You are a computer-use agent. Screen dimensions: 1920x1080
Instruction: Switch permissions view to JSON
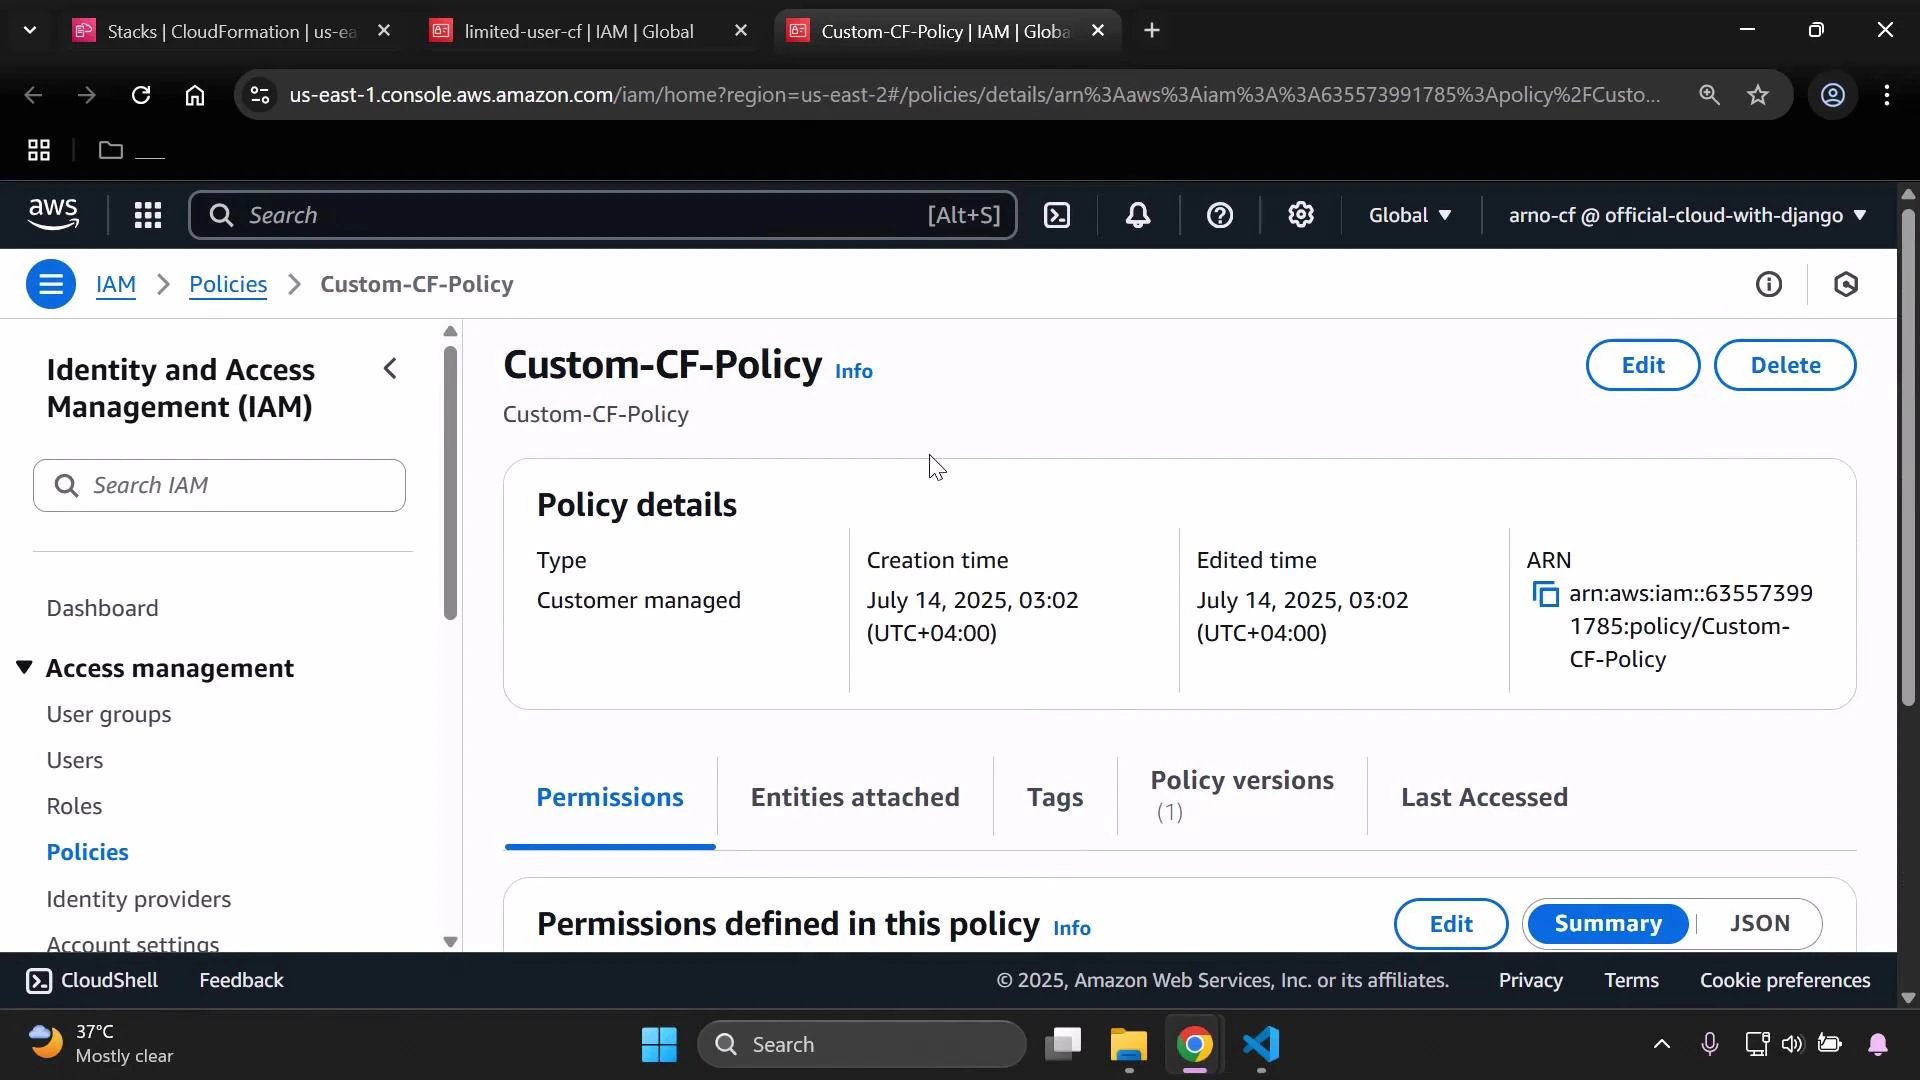[x=1761, y=923]
